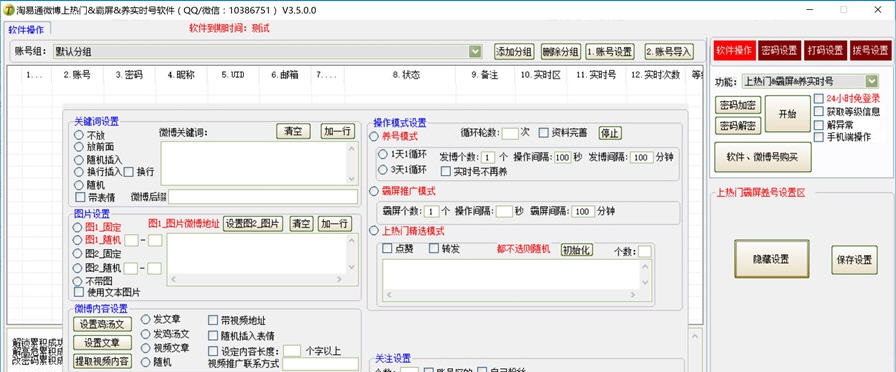Select the 换行插入 radio option
This screenshot has height=372, width=896.
78,171
